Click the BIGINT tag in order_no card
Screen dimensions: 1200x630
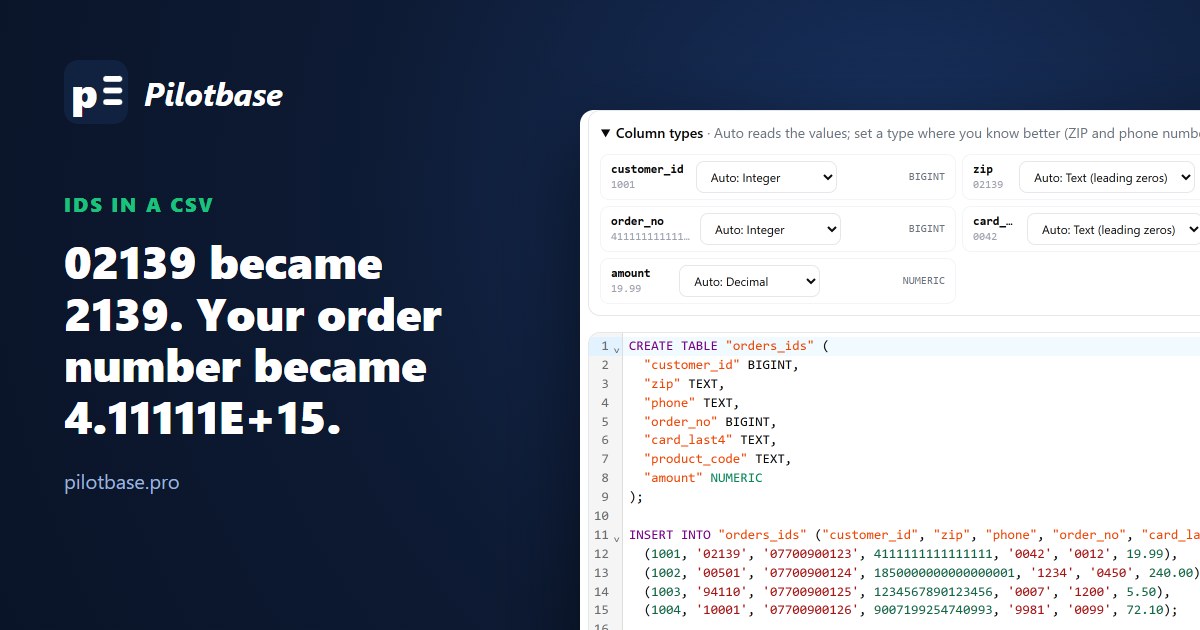[926, 229]
